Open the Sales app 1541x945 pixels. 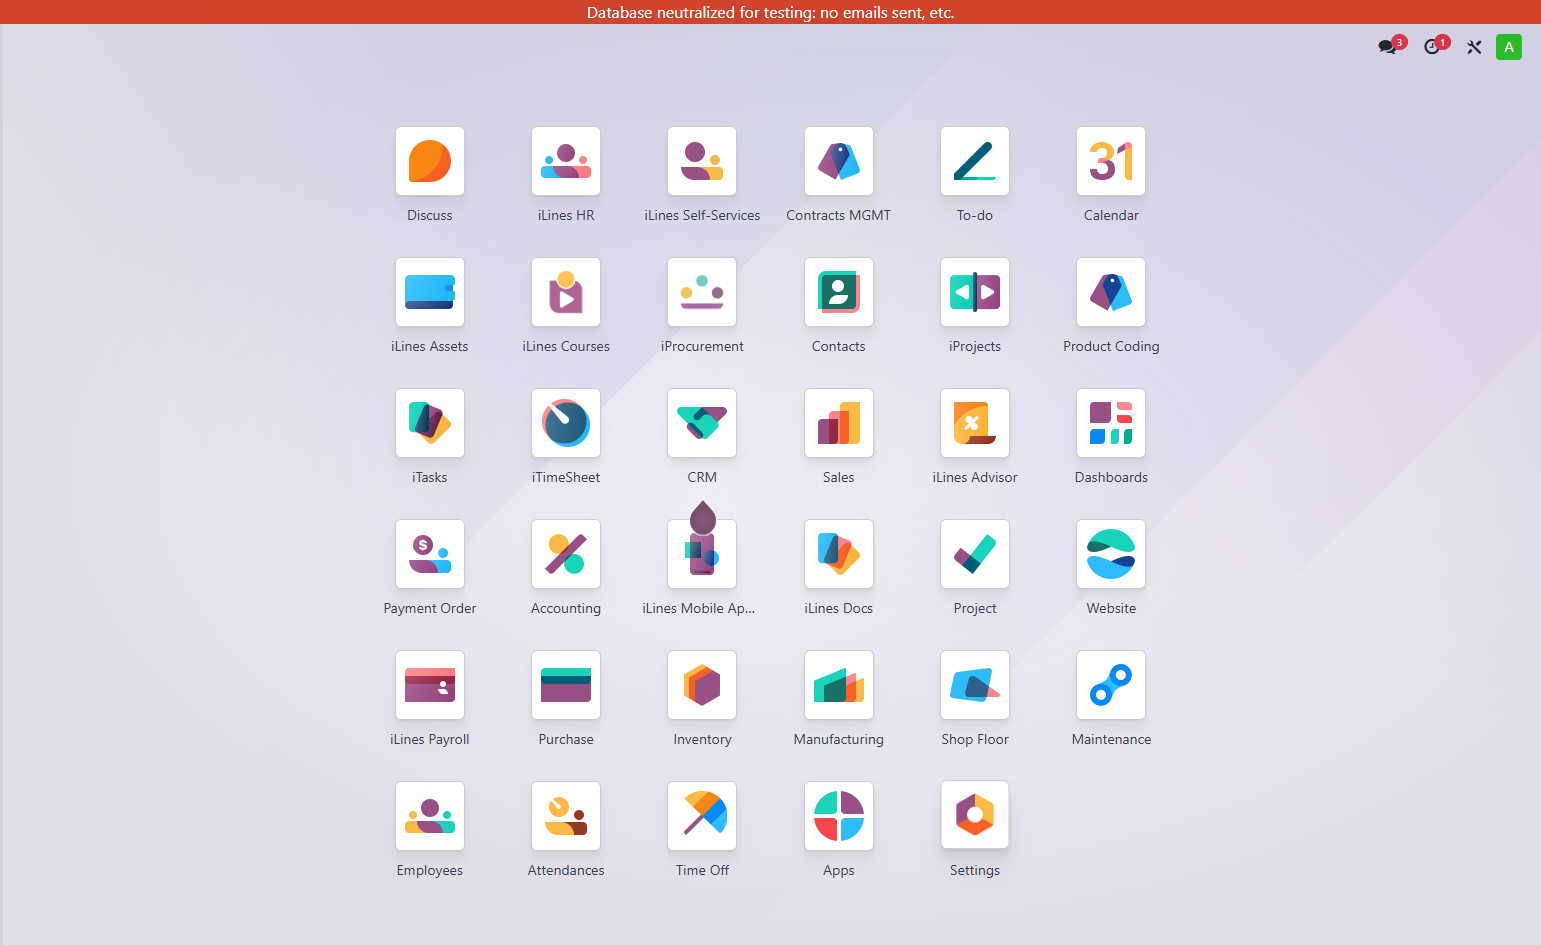[839, 423]
